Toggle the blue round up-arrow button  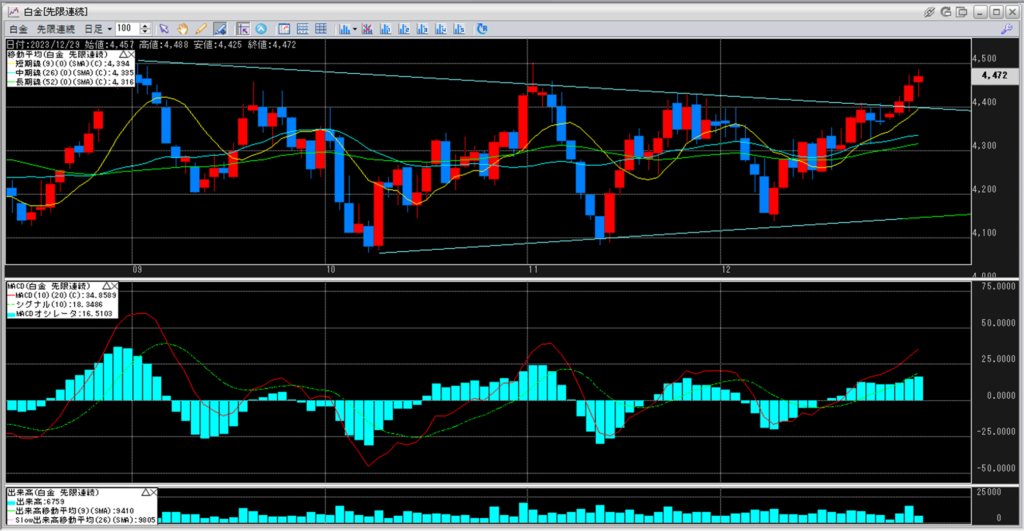point(261,29)
